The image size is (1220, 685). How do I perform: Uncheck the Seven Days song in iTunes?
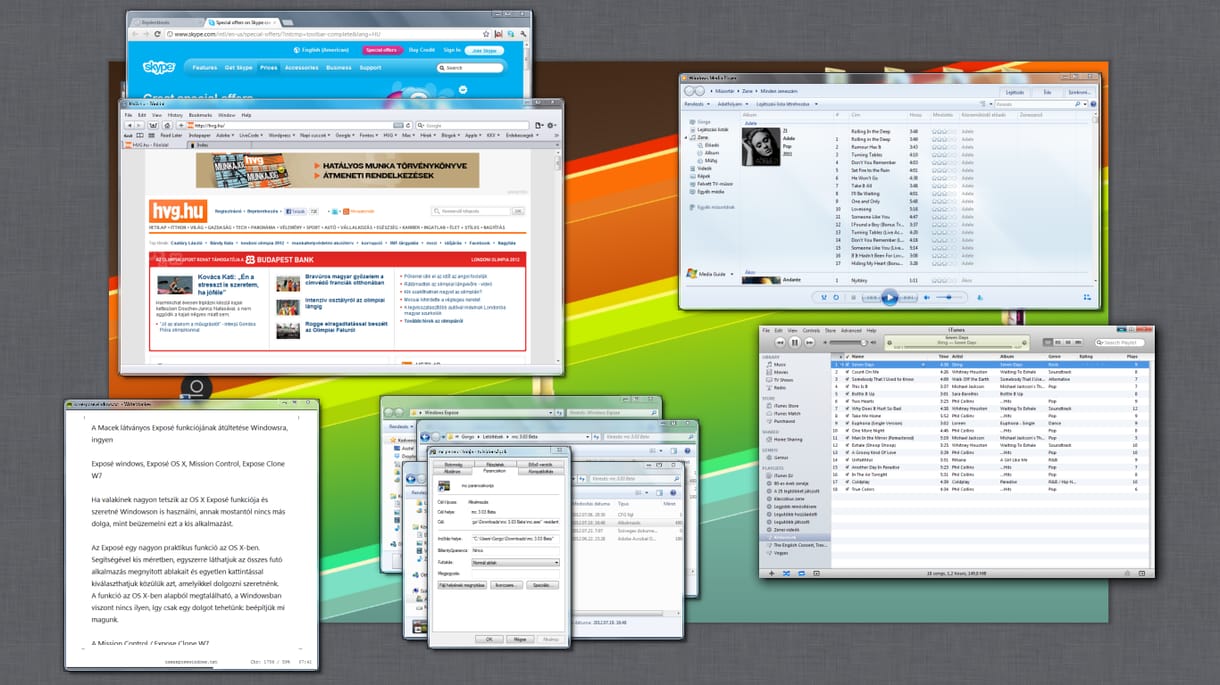click(x=847, y=364)
